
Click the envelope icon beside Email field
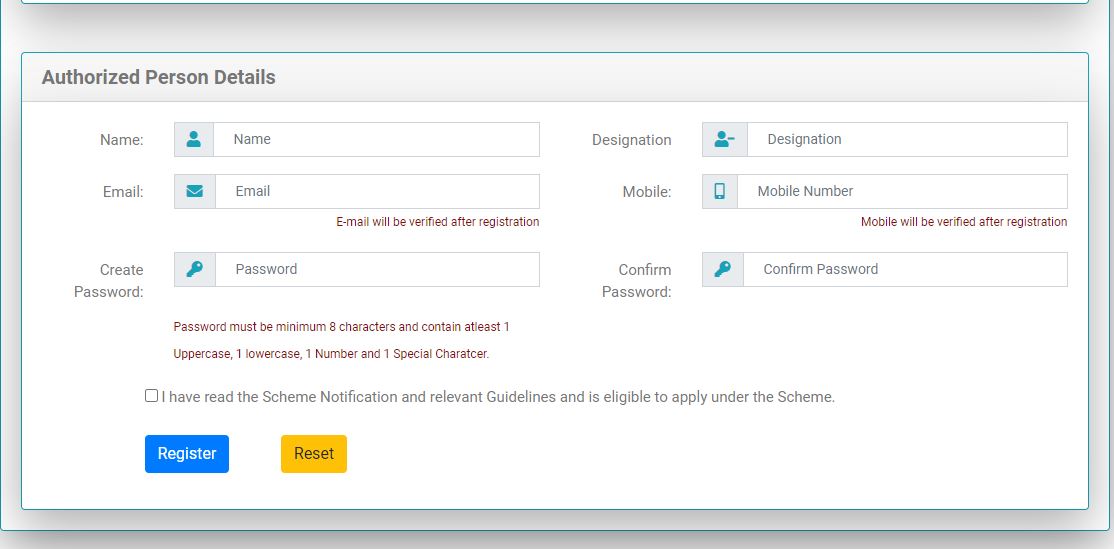point(195,191)
